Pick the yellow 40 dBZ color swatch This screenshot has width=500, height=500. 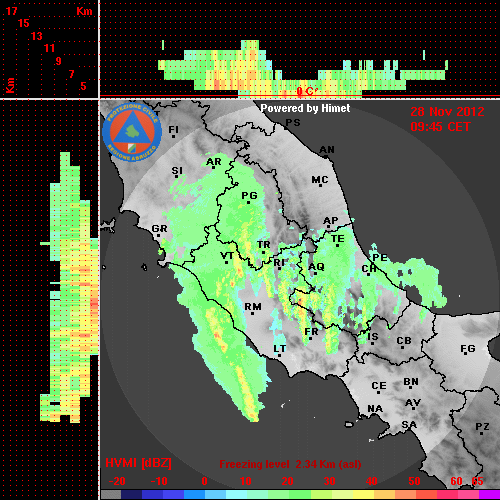363,494
